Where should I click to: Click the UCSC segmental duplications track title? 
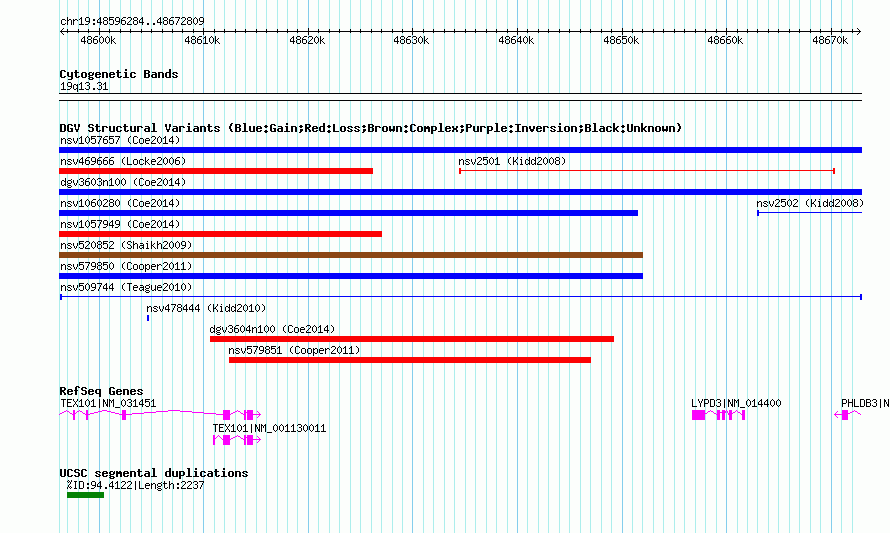coord(154,473)
